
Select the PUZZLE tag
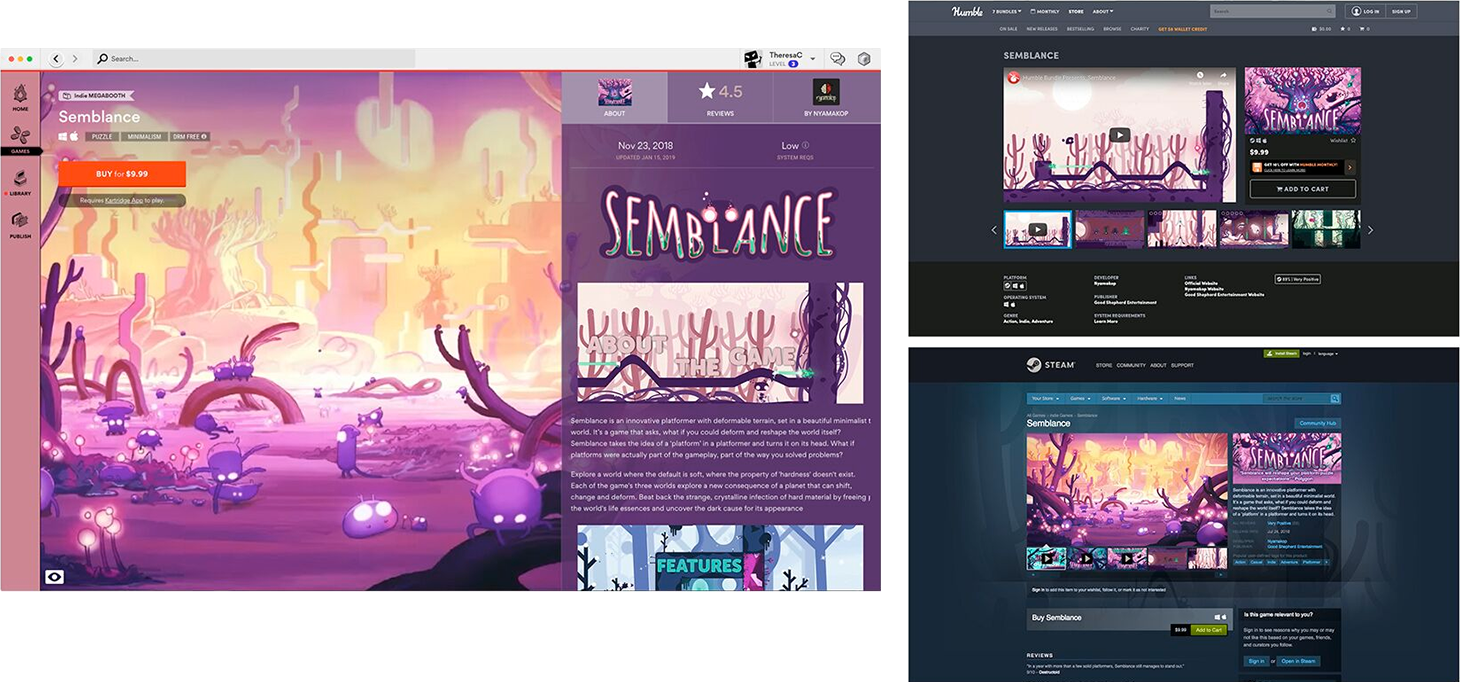click(x=101, y=136)
